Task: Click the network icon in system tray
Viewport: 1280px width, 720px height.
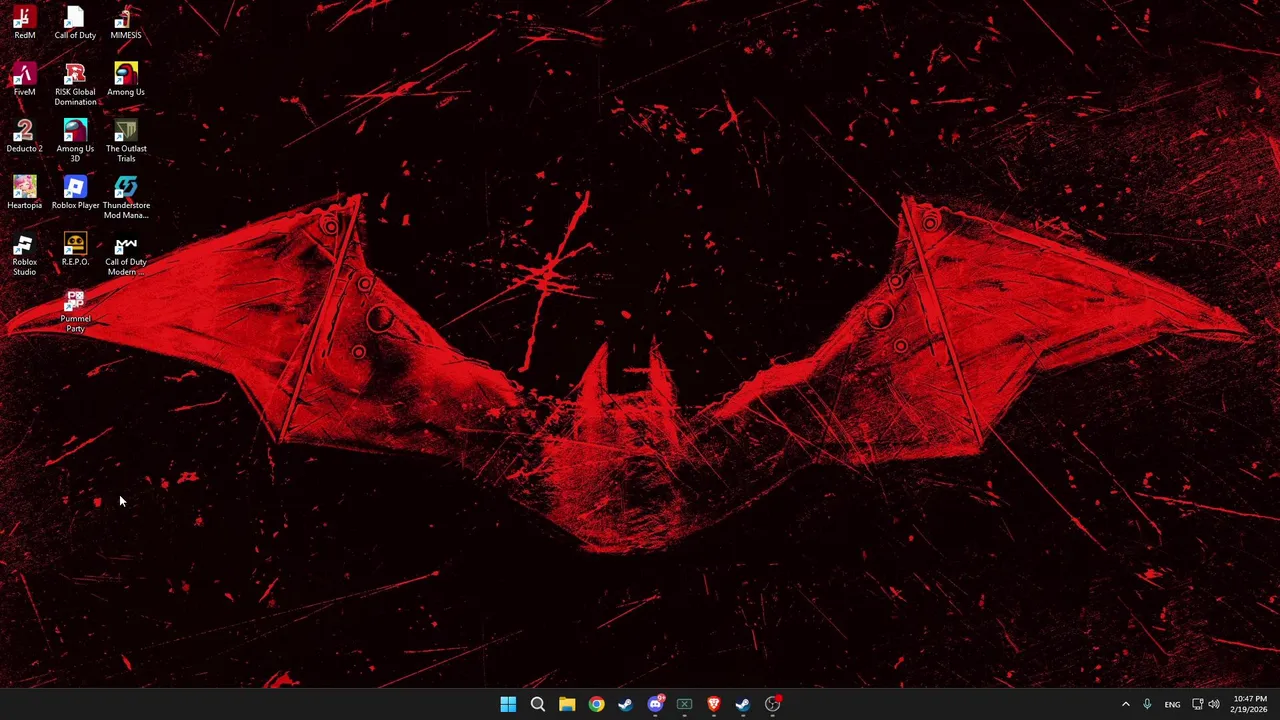Action: 1197,704
